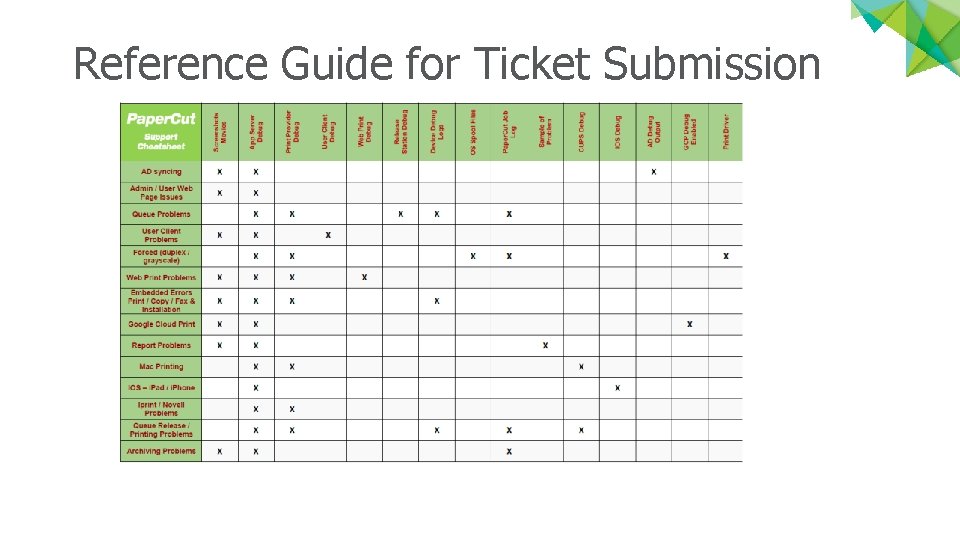Screen dimensions: 960x540
Task: Click the Web Print Problems row label
Action: [161, 277]
